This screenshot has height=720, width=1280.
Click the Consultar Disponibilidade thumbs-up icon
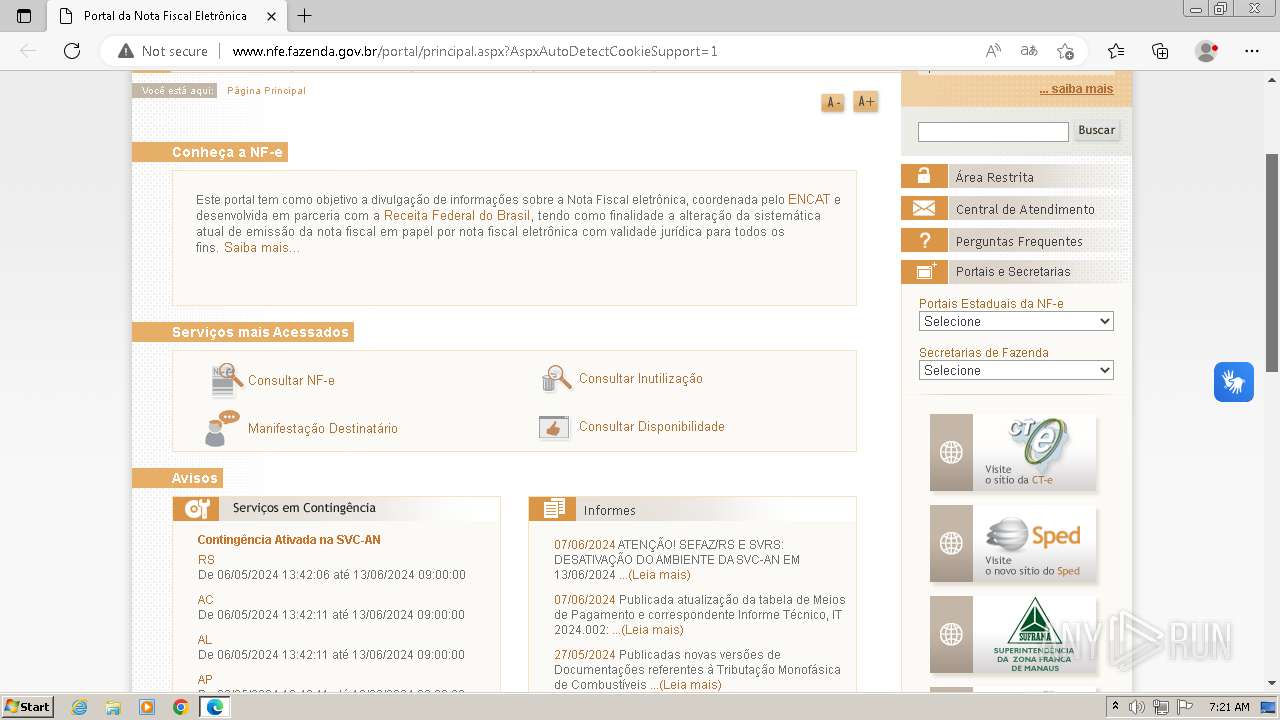(x=554, y=427)
